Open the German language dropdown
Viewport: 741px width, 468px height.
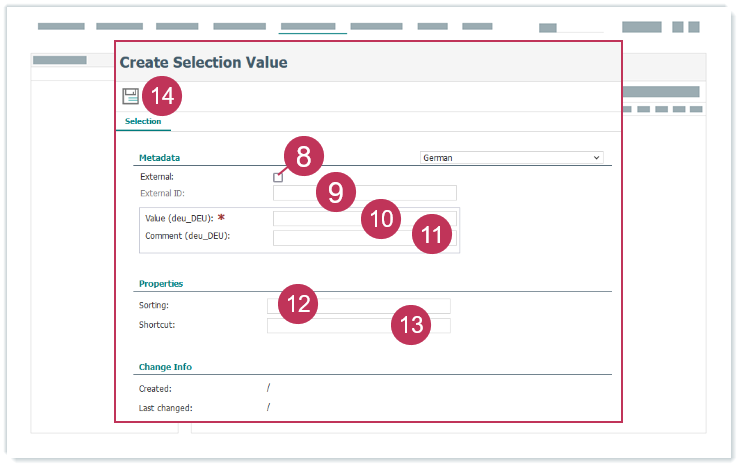coord(511,158)
